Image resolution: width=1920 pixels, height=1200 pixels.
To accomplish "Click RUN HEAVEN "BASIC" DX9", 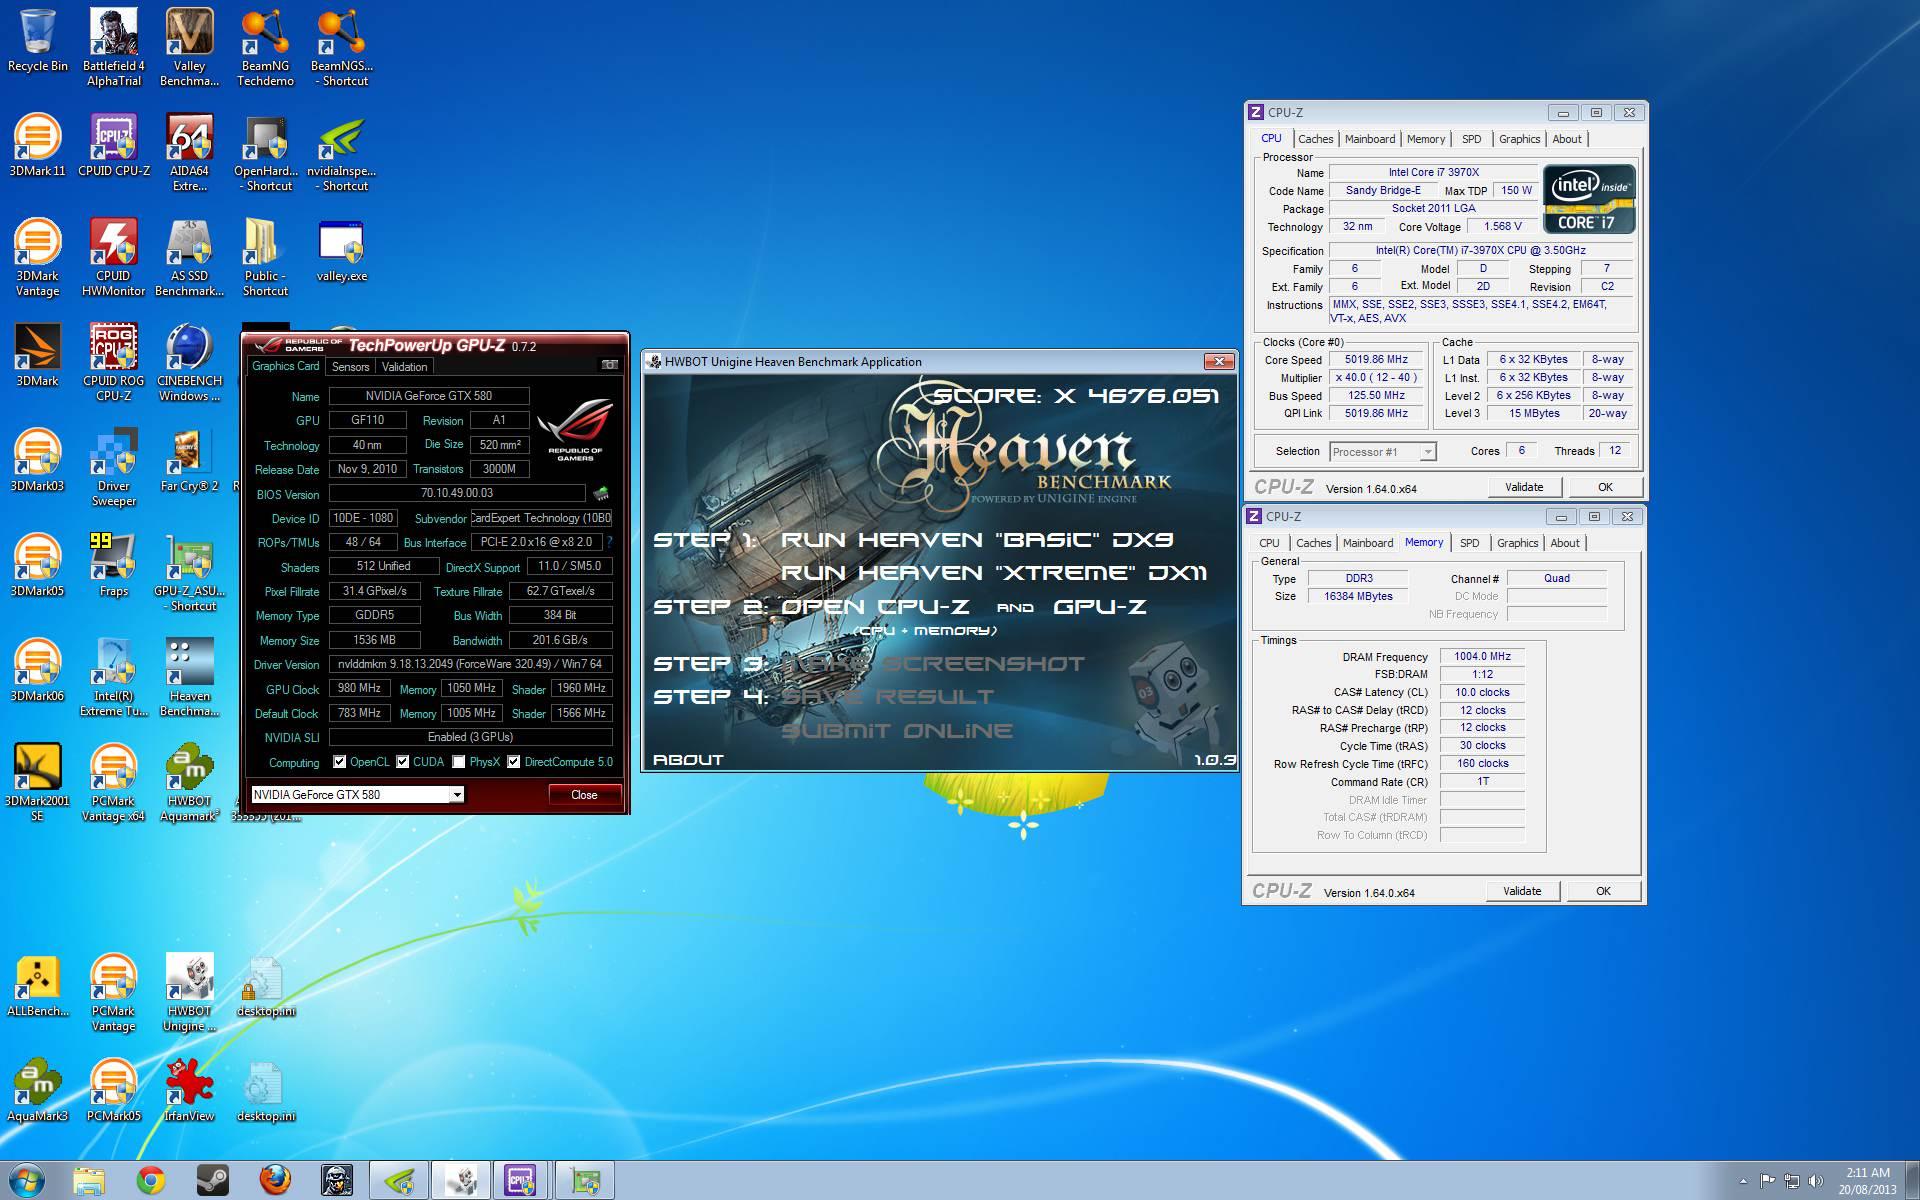I will pyautogui.click(x=977, y=540).
